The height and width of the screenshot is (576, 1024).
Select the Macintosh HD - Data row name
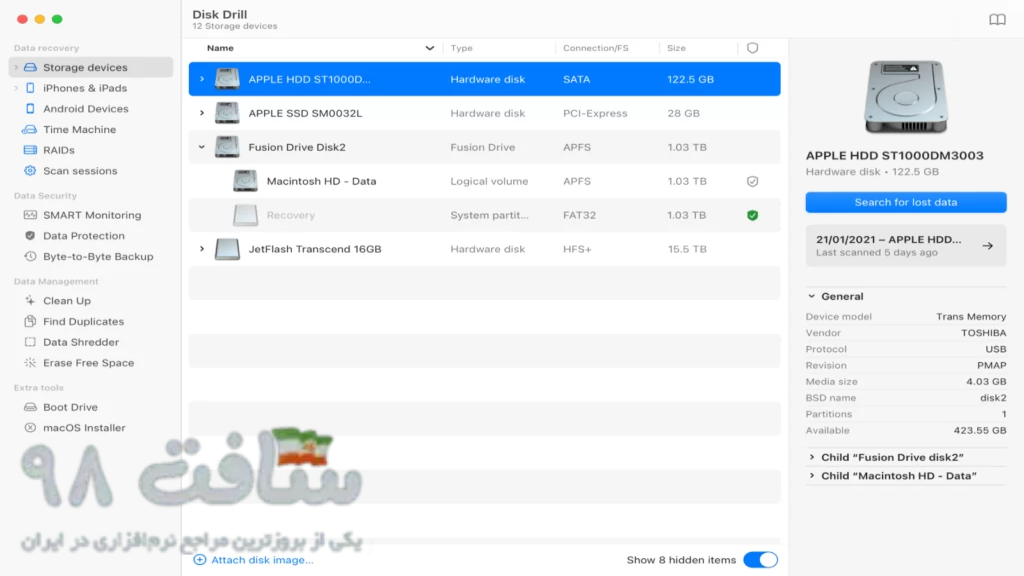point(321,181)
